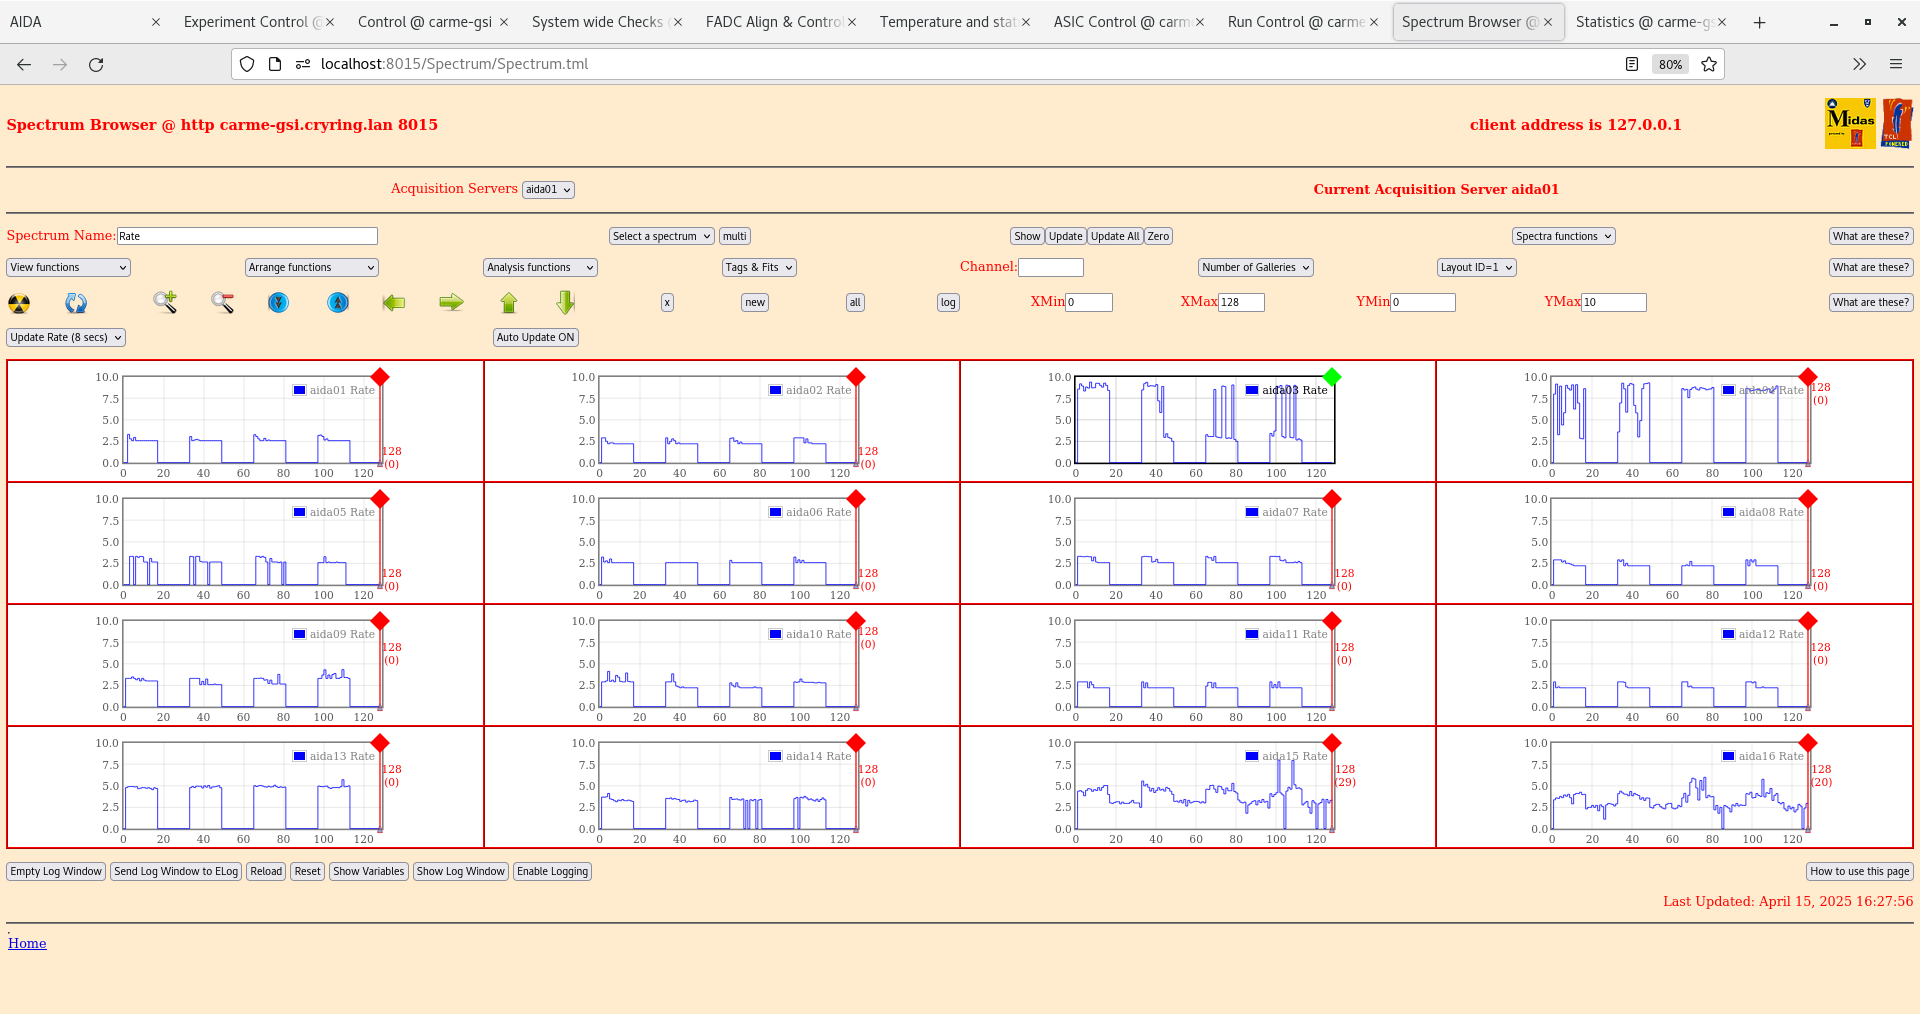Click the green up arrow icon
Screen dimensions: 1920x1014
509,302
